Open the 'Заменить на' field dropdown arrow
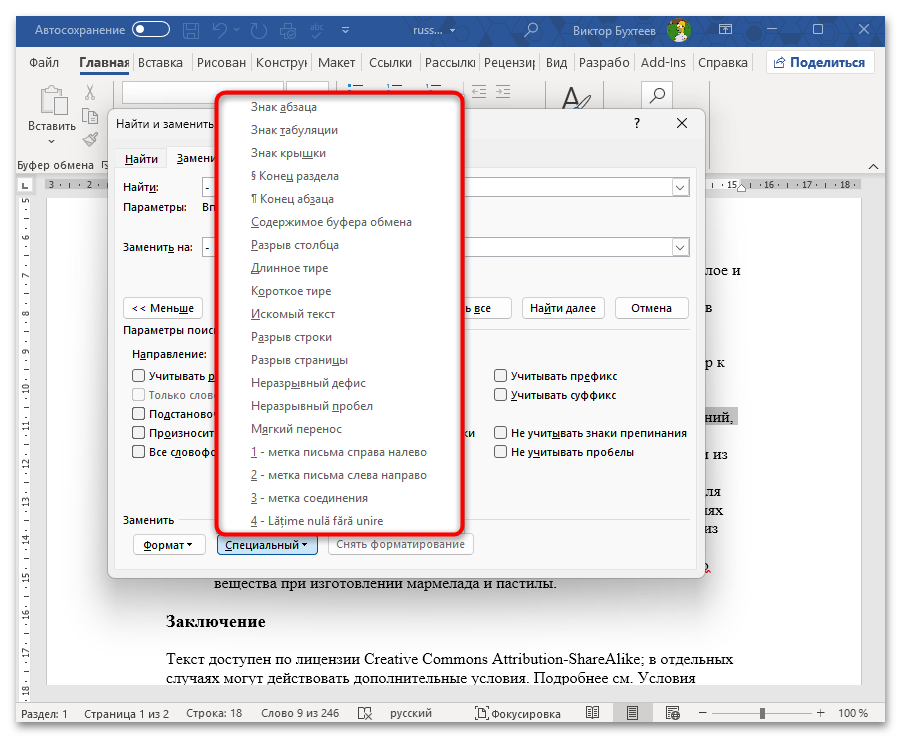This screenshot has height=738, width=901. 680,247
